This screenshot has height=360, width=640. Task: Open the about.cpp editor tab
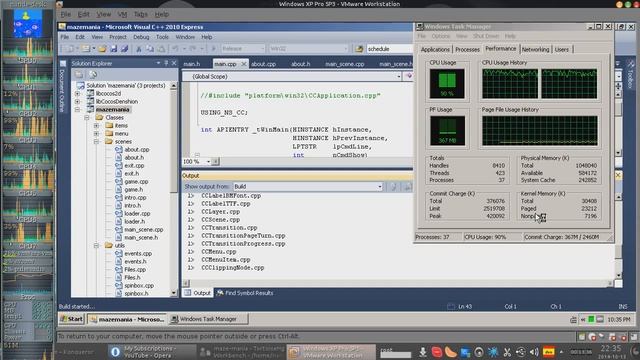263,64
